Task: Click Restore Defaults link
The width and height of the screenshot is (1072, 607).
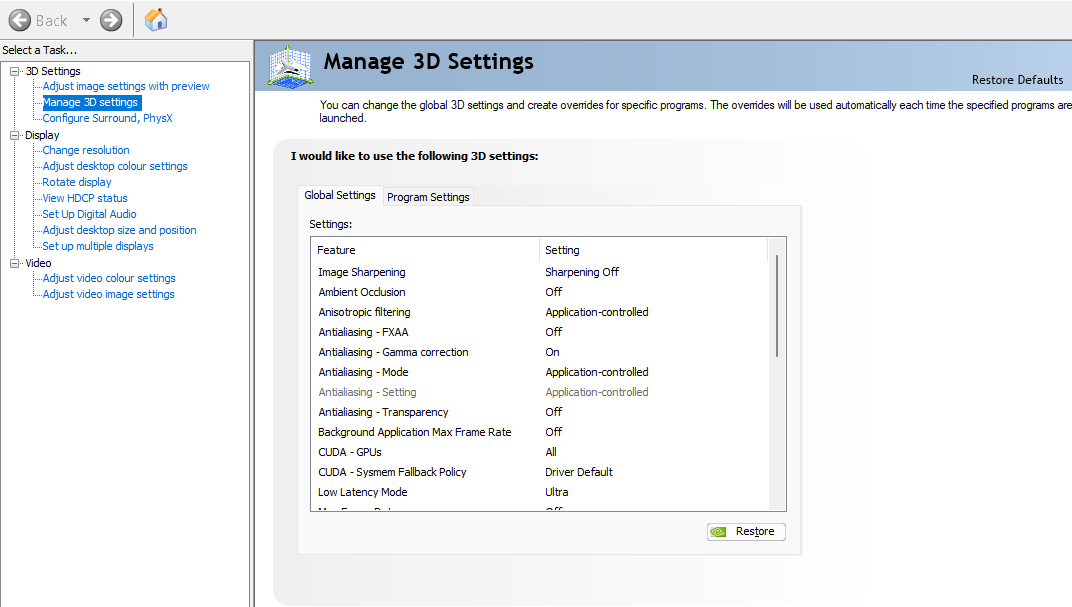Action: tap(1017, 80)
